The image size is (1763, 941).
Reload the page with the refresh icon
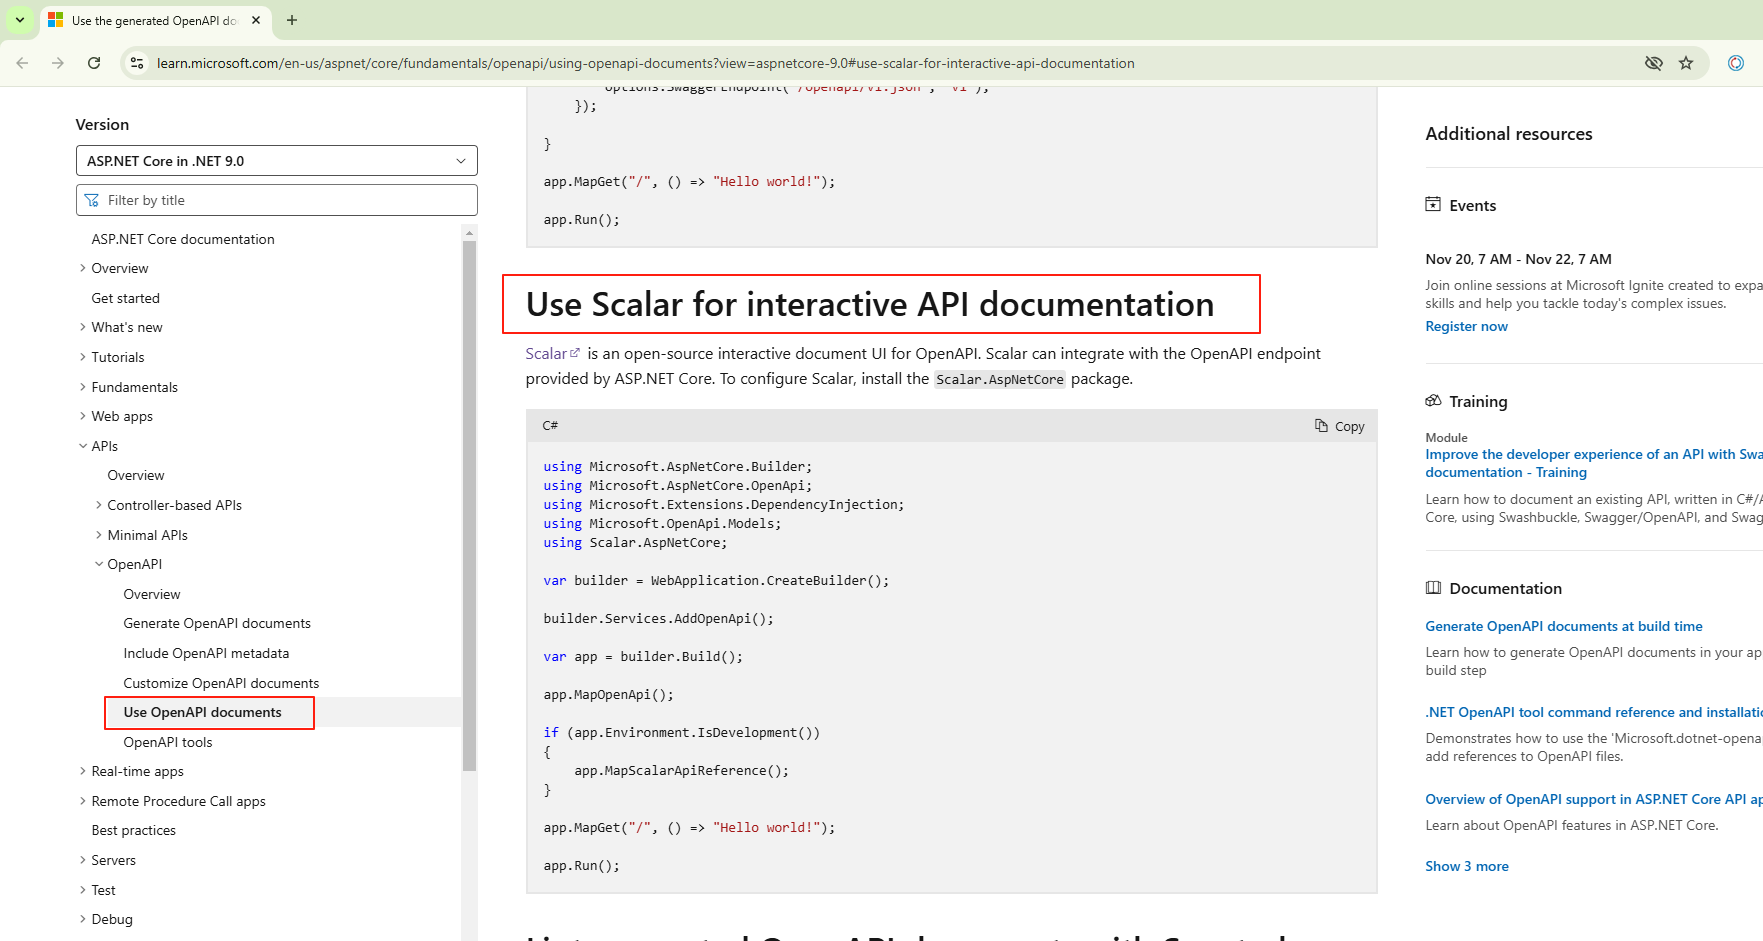94,63
